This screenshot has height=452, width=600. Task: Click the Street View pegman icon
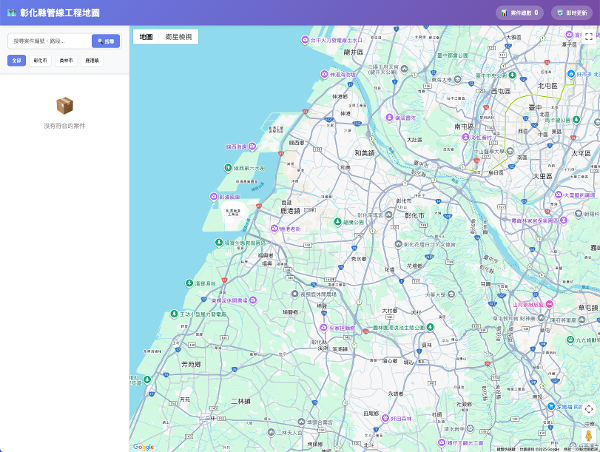pos(588,433)
